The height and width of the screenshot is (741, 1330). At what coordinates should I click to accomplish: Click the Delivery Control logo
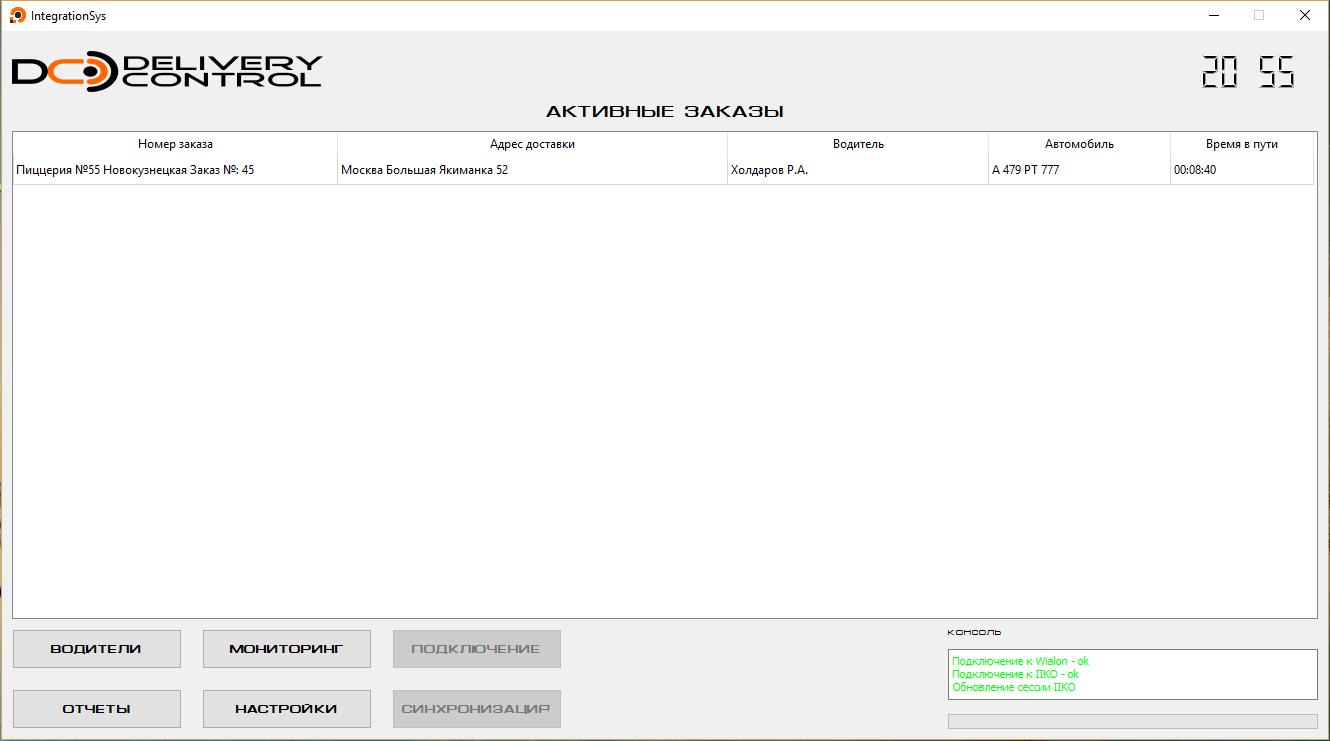166,72
